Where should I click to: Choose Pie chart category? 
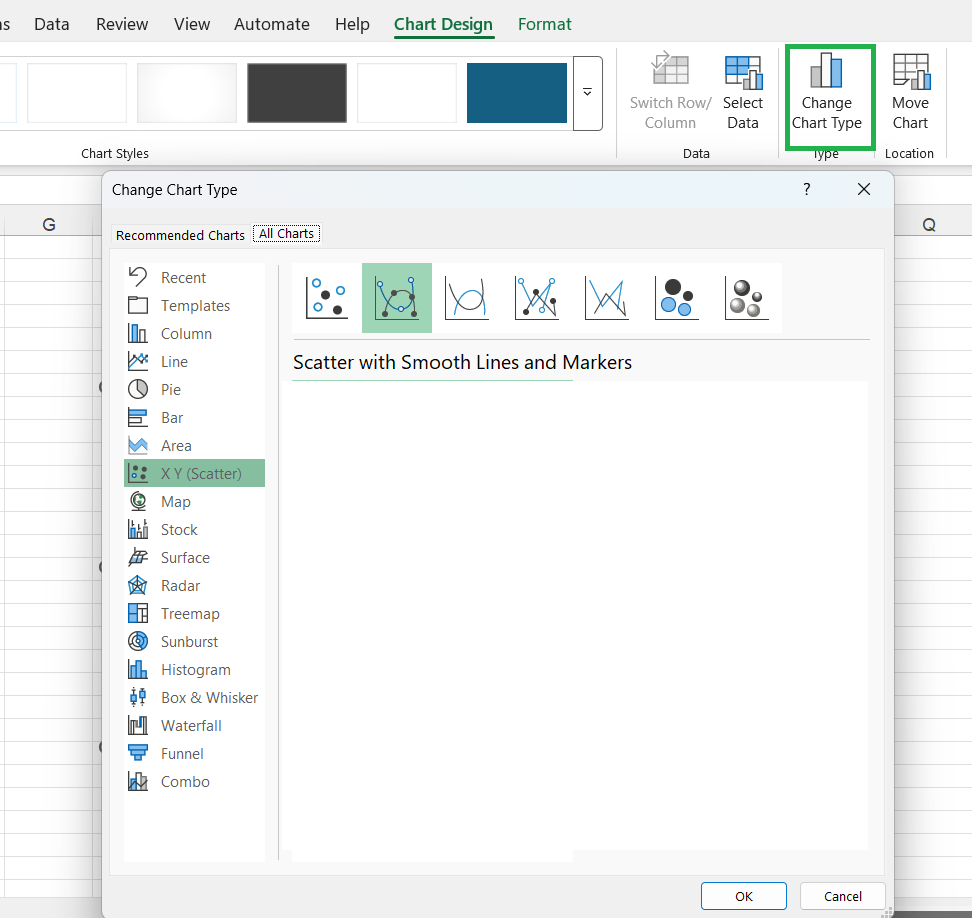pos(194,389)
